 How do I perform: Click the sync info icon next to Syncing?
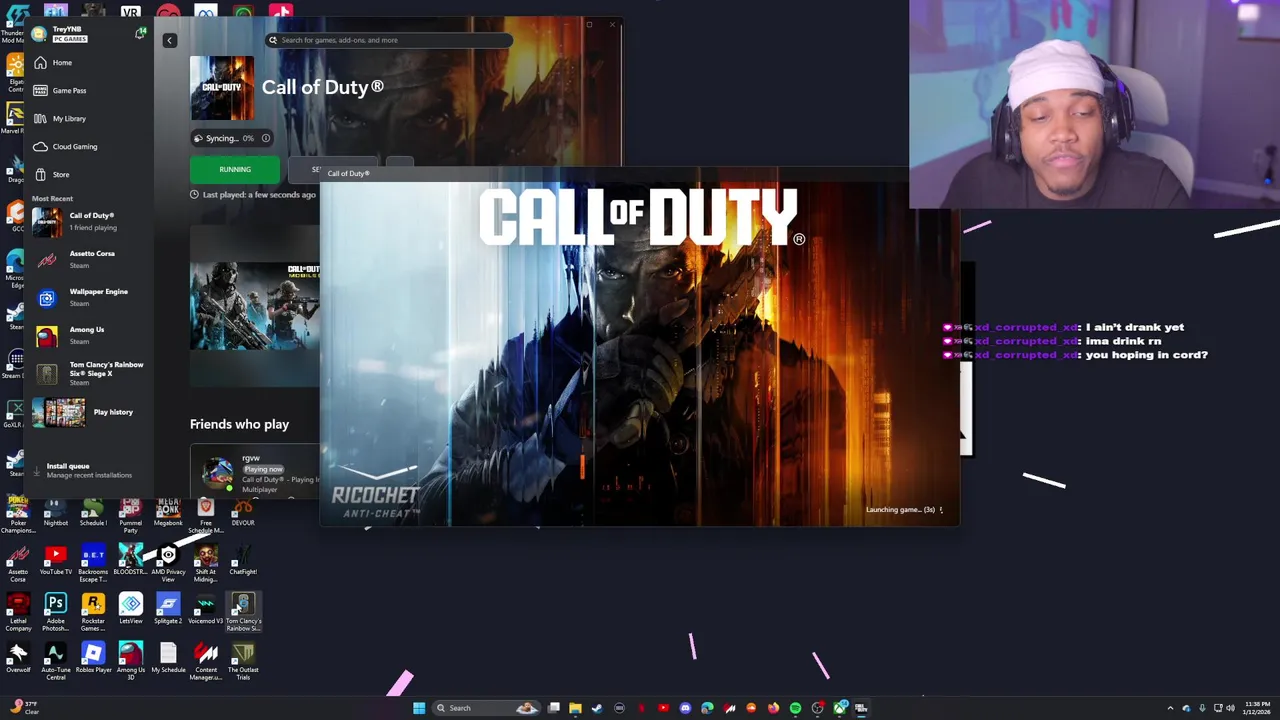point(265,138)
